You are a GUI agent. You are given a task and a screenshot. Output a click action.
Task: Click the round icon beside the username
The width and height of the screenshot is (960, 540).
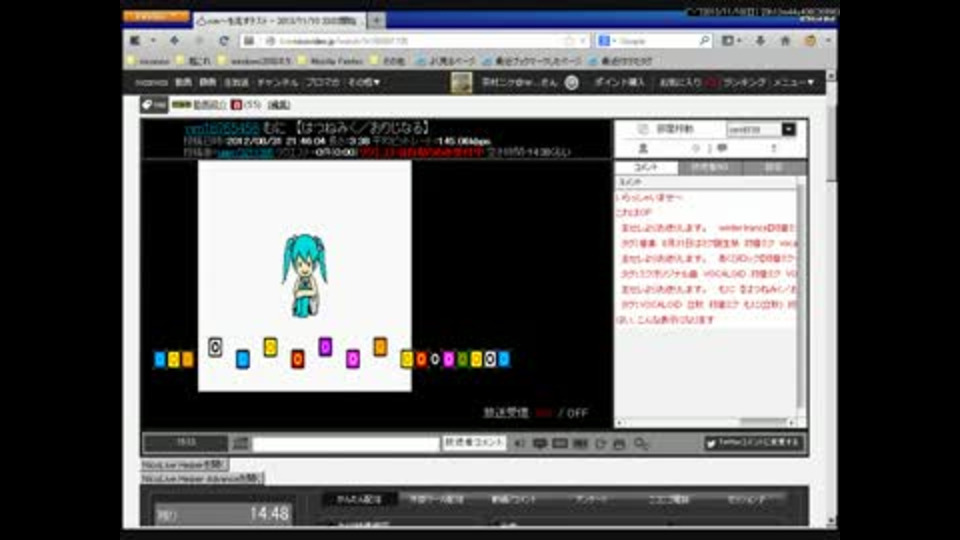click(571, 82)
